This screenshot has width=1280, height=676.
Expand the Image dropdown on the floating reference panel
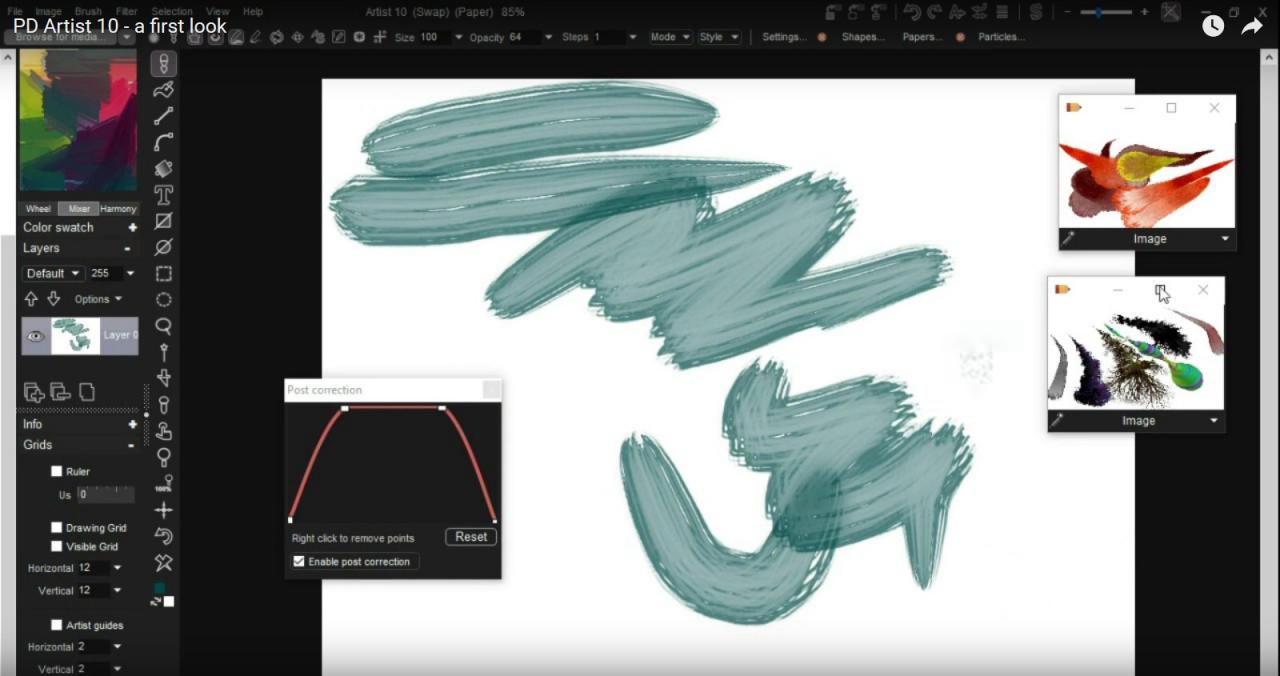click(x=1225, y=238)
